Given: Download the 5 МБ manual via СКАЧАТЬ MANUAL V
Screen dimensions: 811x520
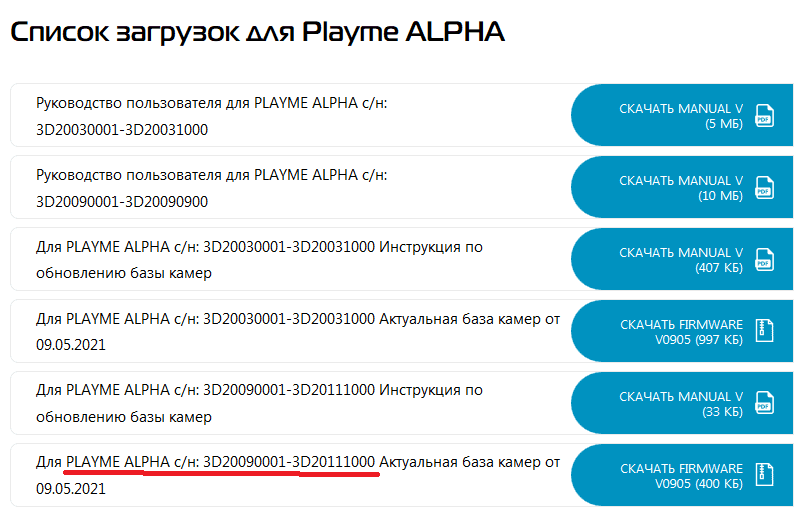Looking at the screenshot, I should (x=682, y=115).
